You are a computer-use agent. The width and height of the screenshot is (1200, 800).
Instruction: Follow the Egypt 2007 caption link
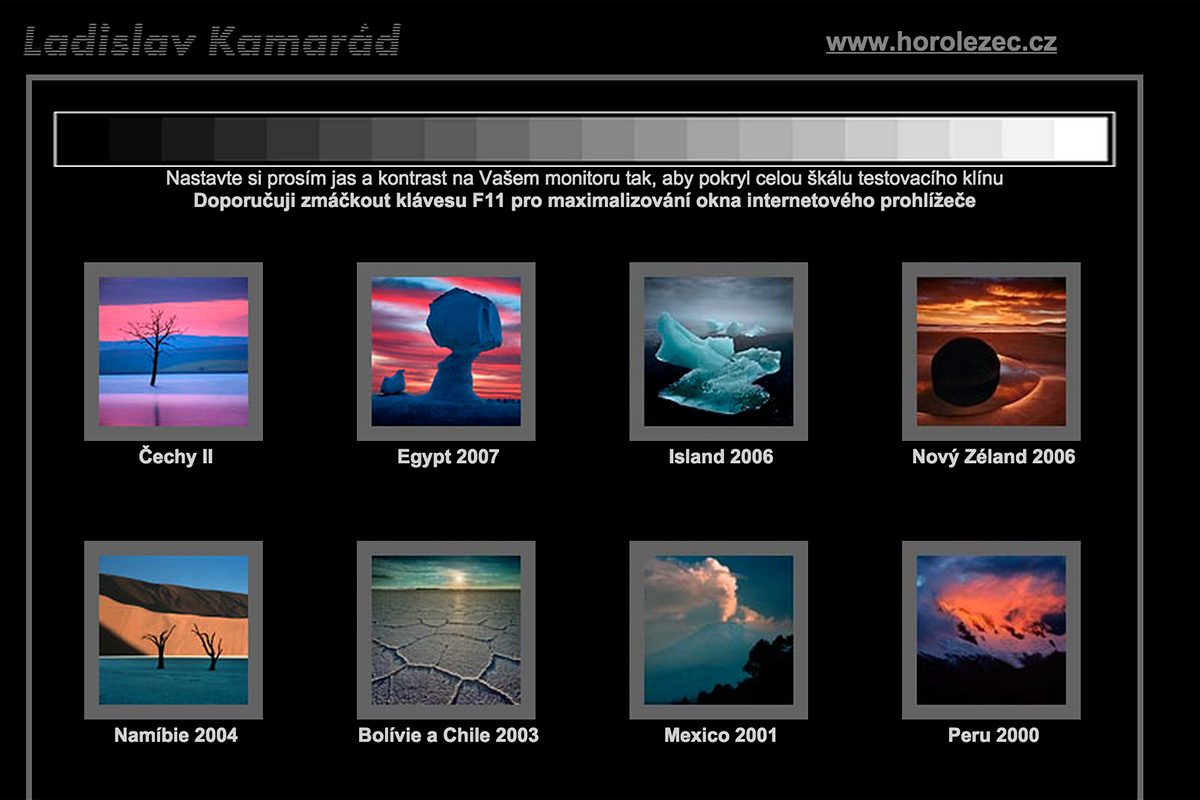click(448, 457)
